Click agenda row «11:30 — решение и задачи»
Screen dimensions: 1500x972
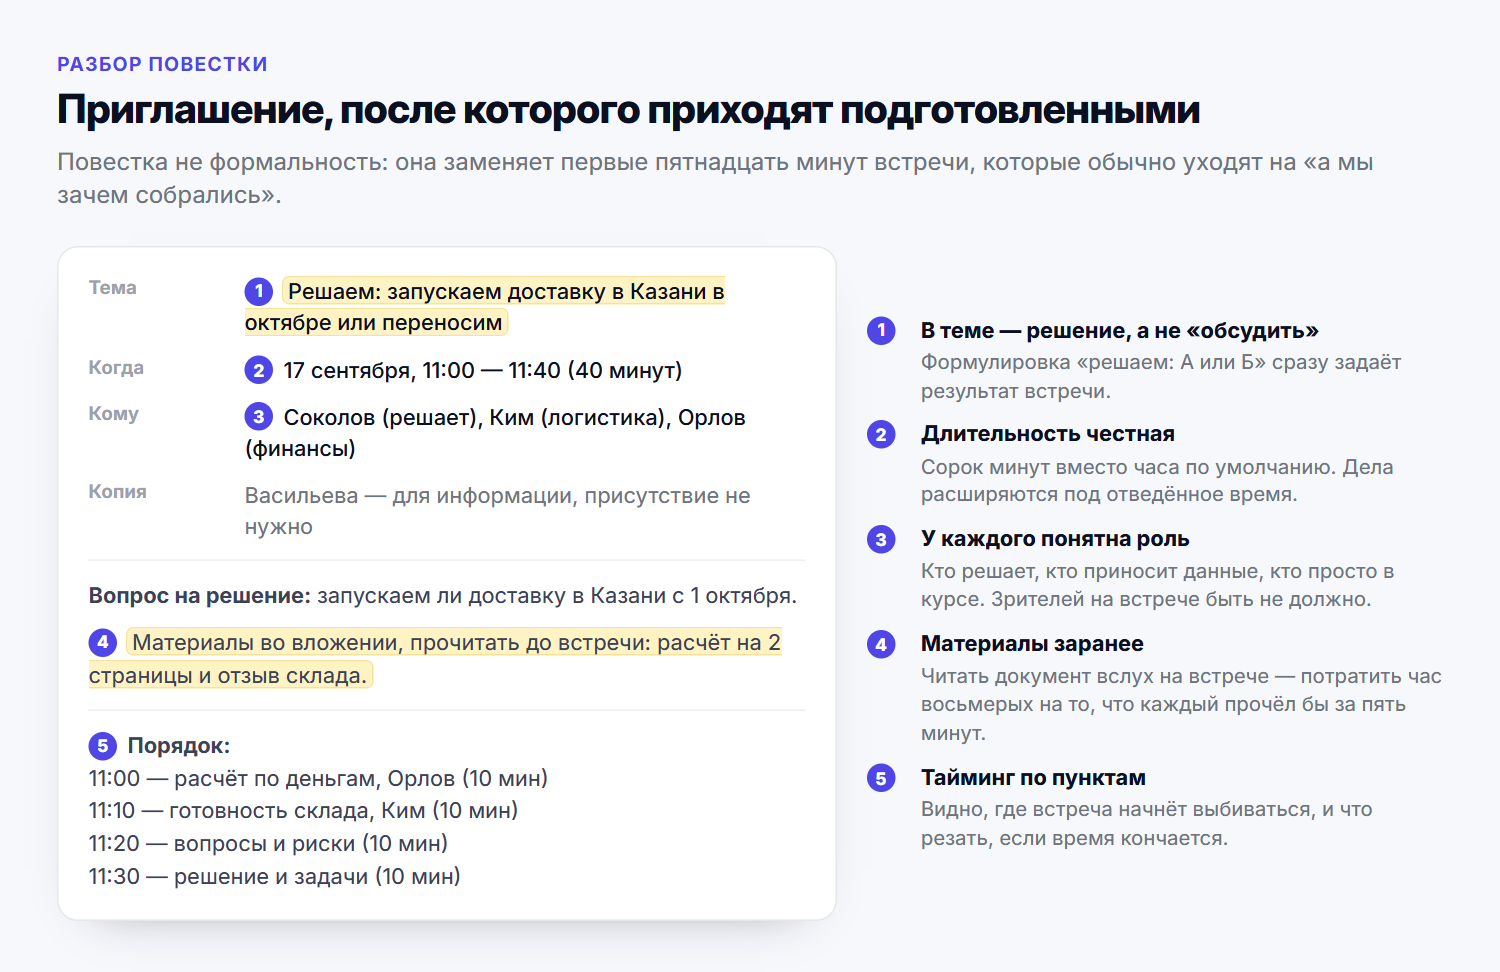(x=275, y=877)
